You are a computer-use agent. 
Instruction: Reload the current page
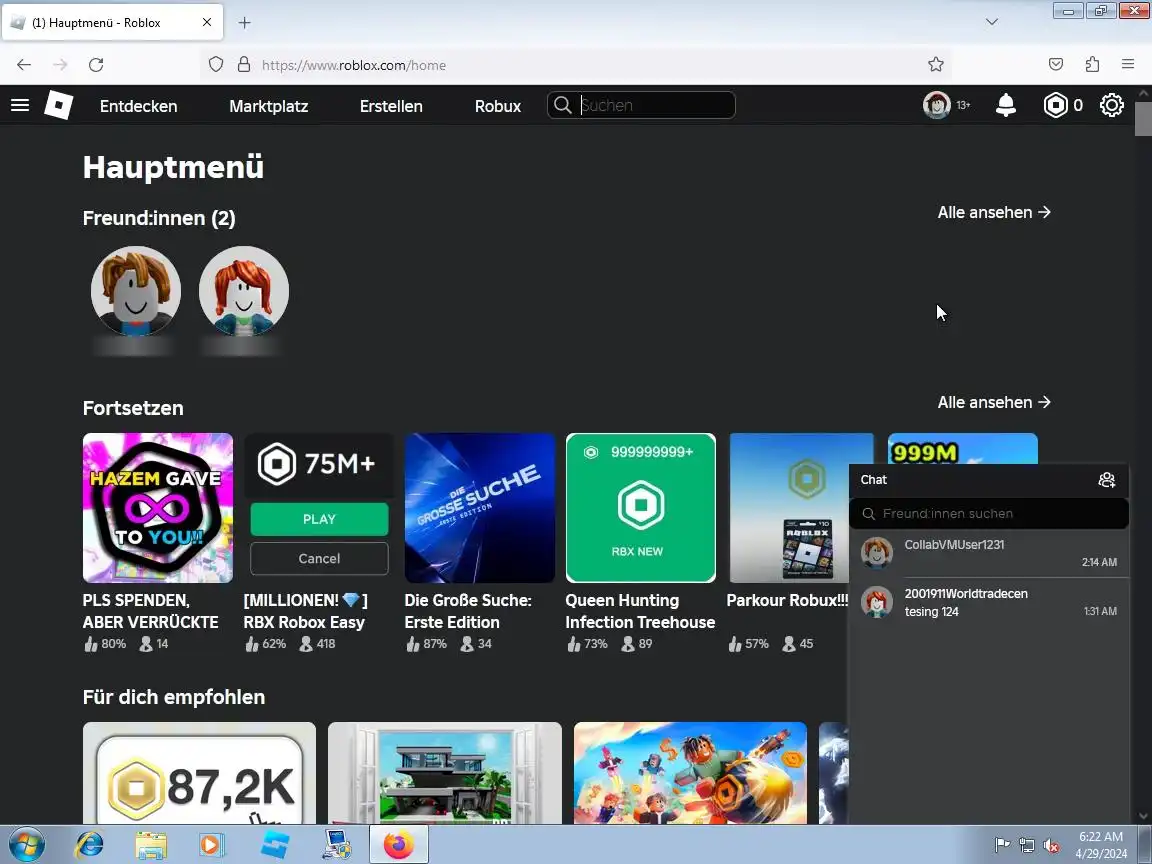click(96, 65)
